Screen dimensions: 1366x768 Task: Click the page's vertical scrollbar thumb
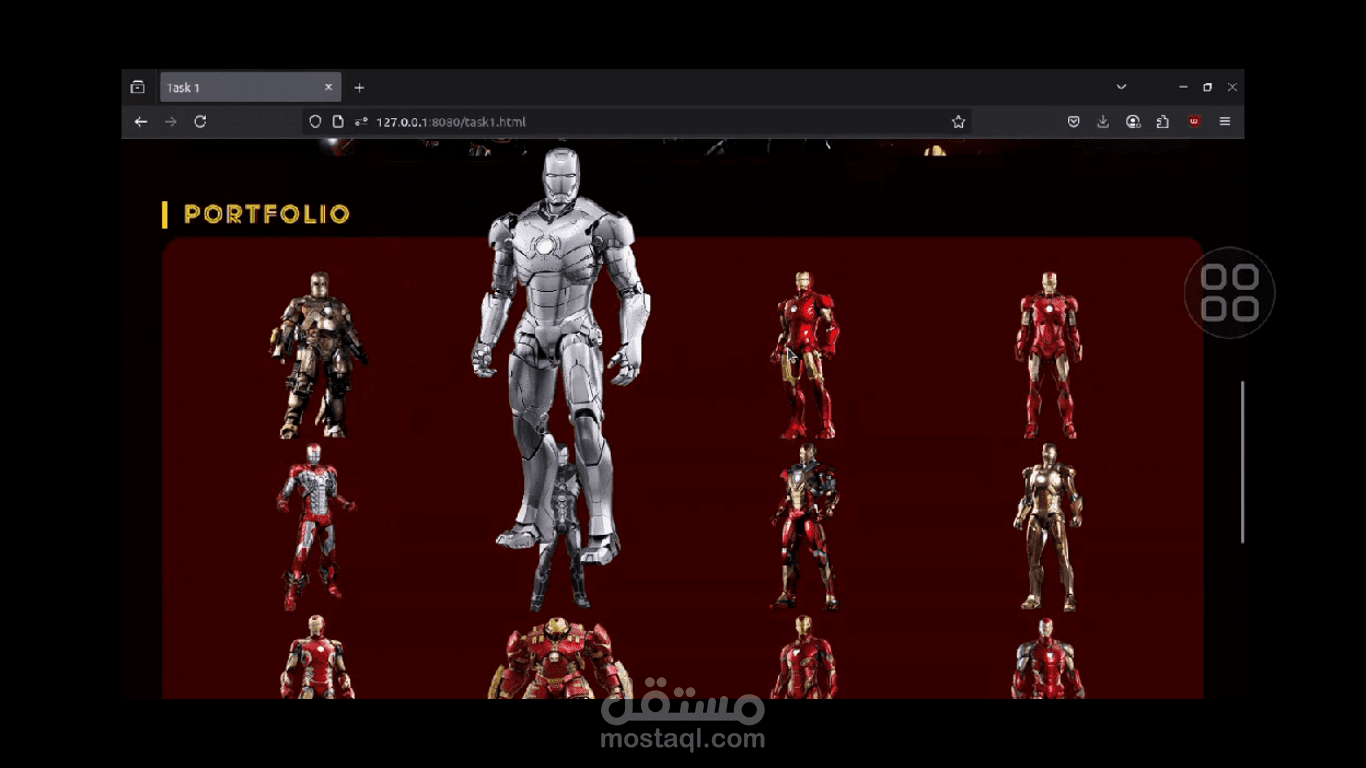[x=1243, y=462]
